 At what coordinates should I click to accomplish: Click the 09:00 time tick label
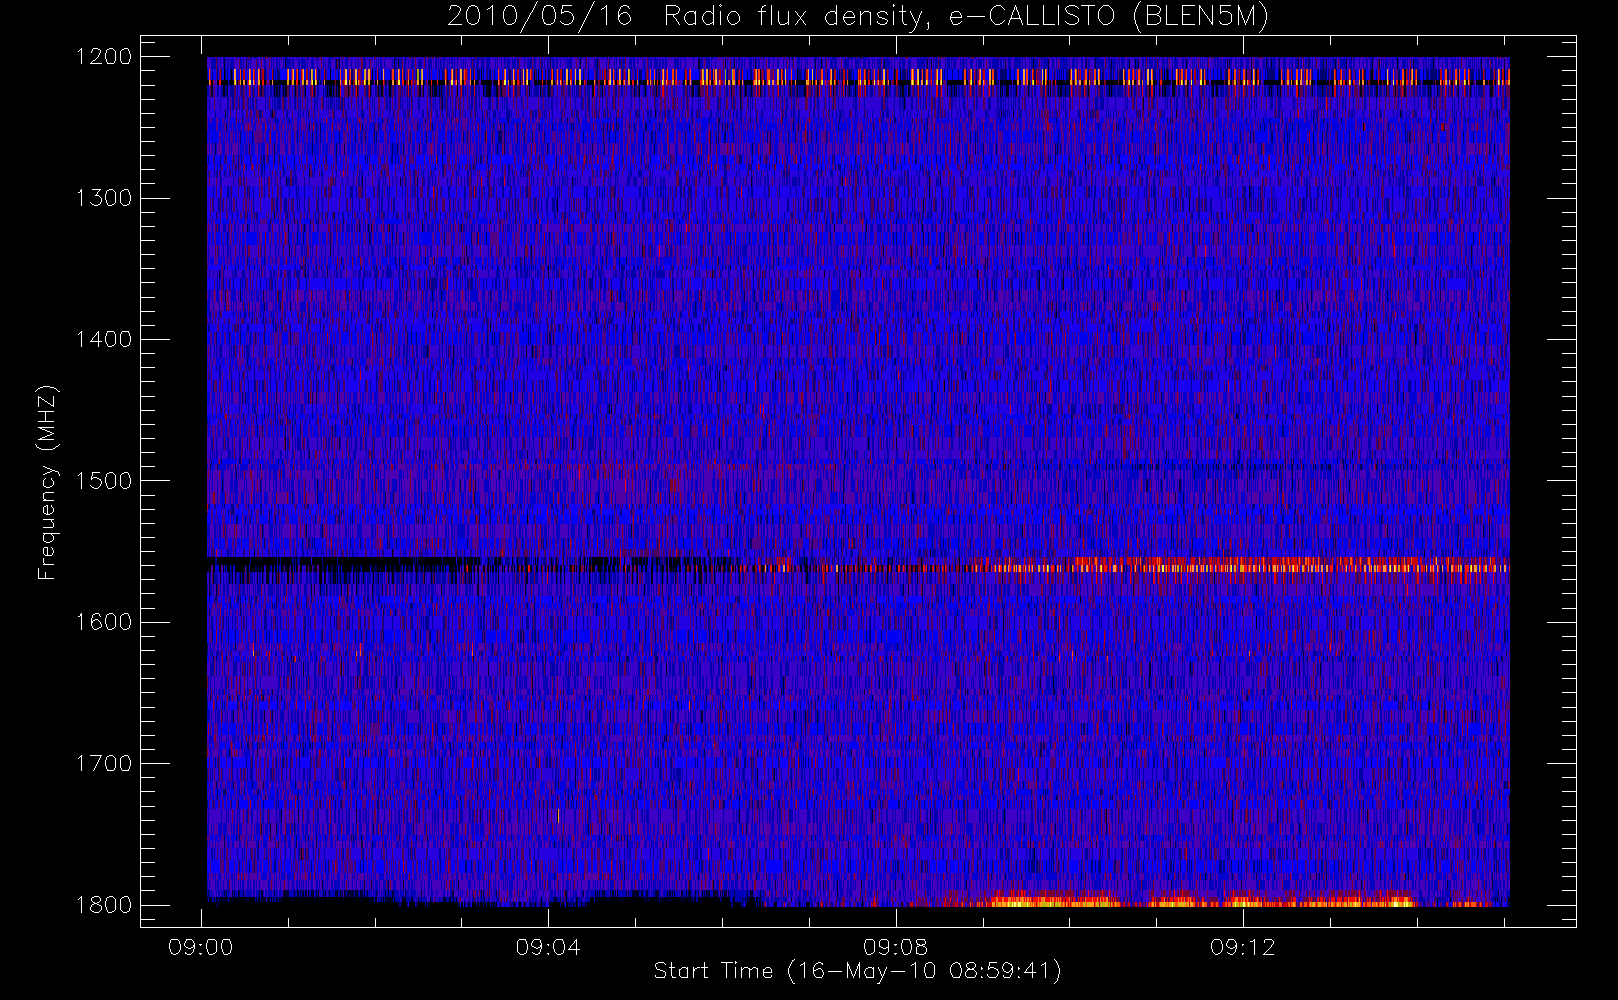pyautogui.click(x=201, y=947)
